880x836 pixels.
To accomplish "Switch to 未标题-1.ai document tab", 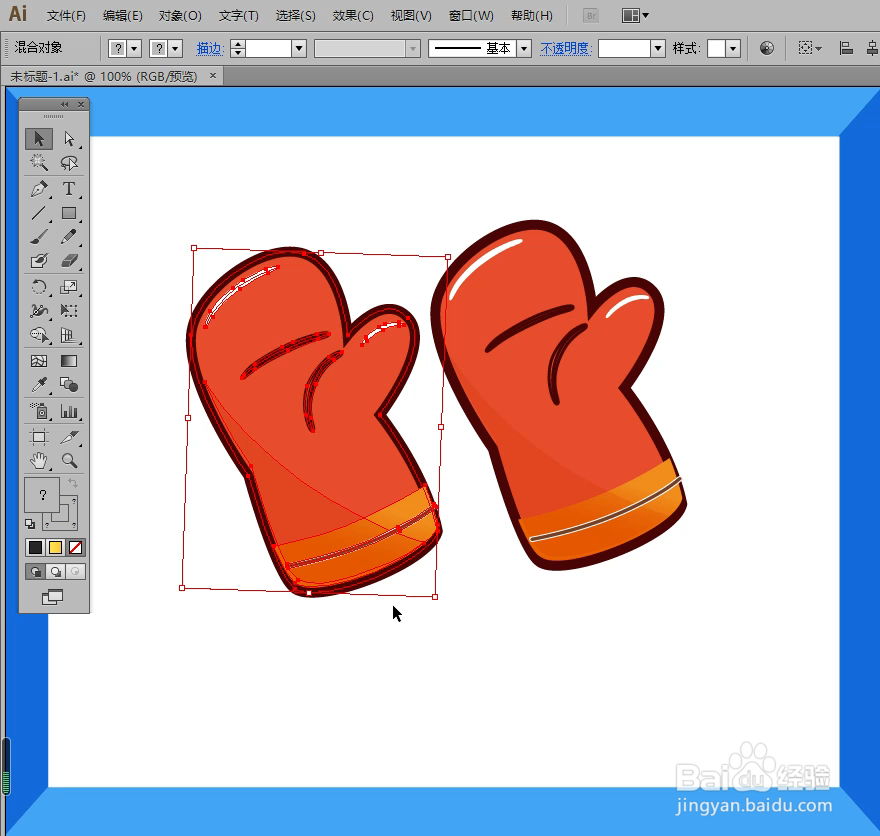I will (104, 76).
